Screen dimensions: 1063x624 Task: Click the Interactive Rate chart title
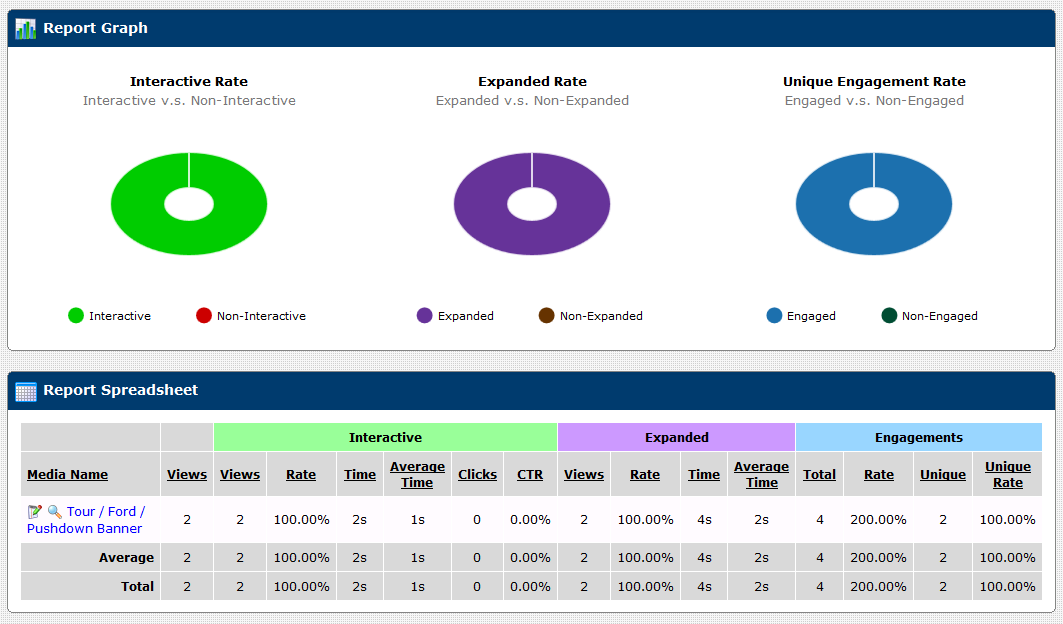click(188, 81)
